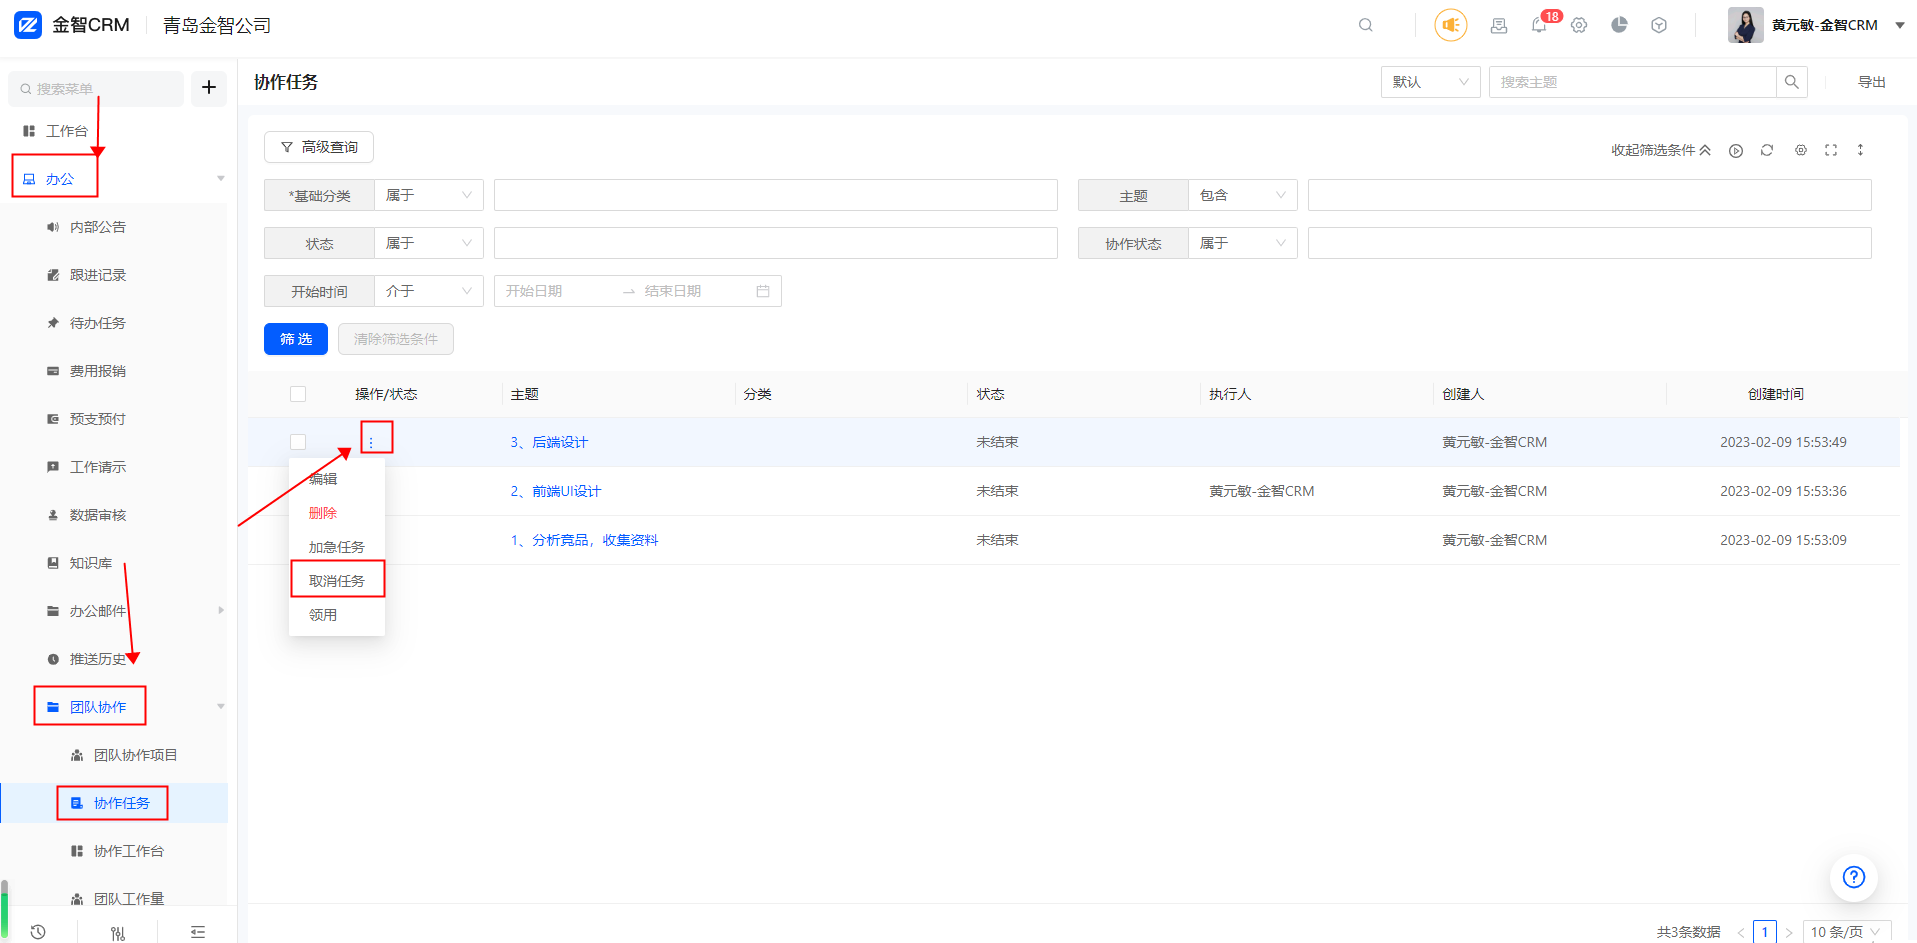Focus the 搜索主题 search field
Viewport: 1917px width, 943px height.
click(1633, 82)
